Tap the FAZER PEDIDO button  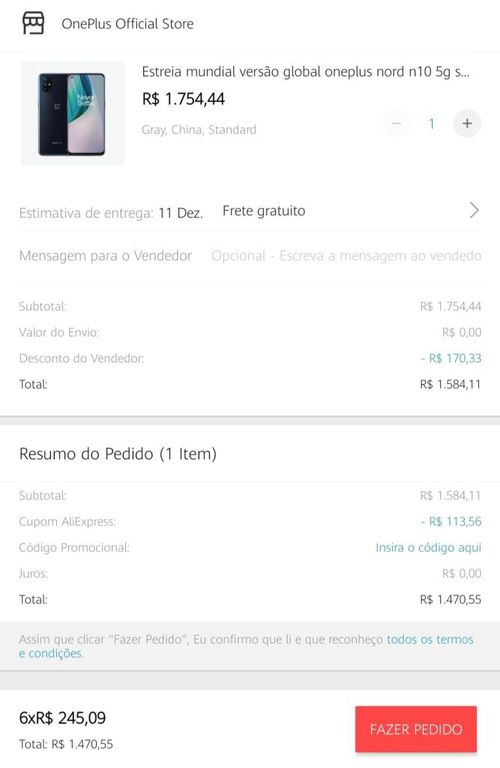[416, 729]
